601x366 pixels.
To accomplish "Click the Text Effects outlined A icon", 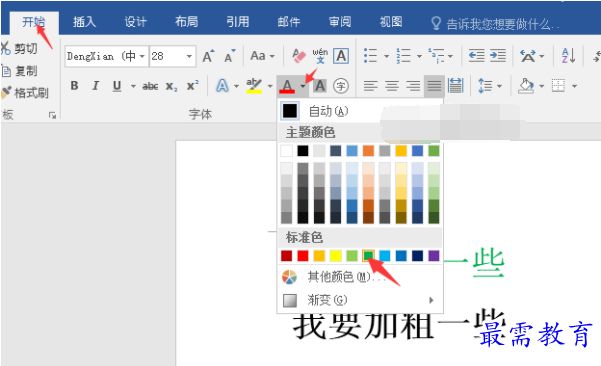I will point(222,85).
